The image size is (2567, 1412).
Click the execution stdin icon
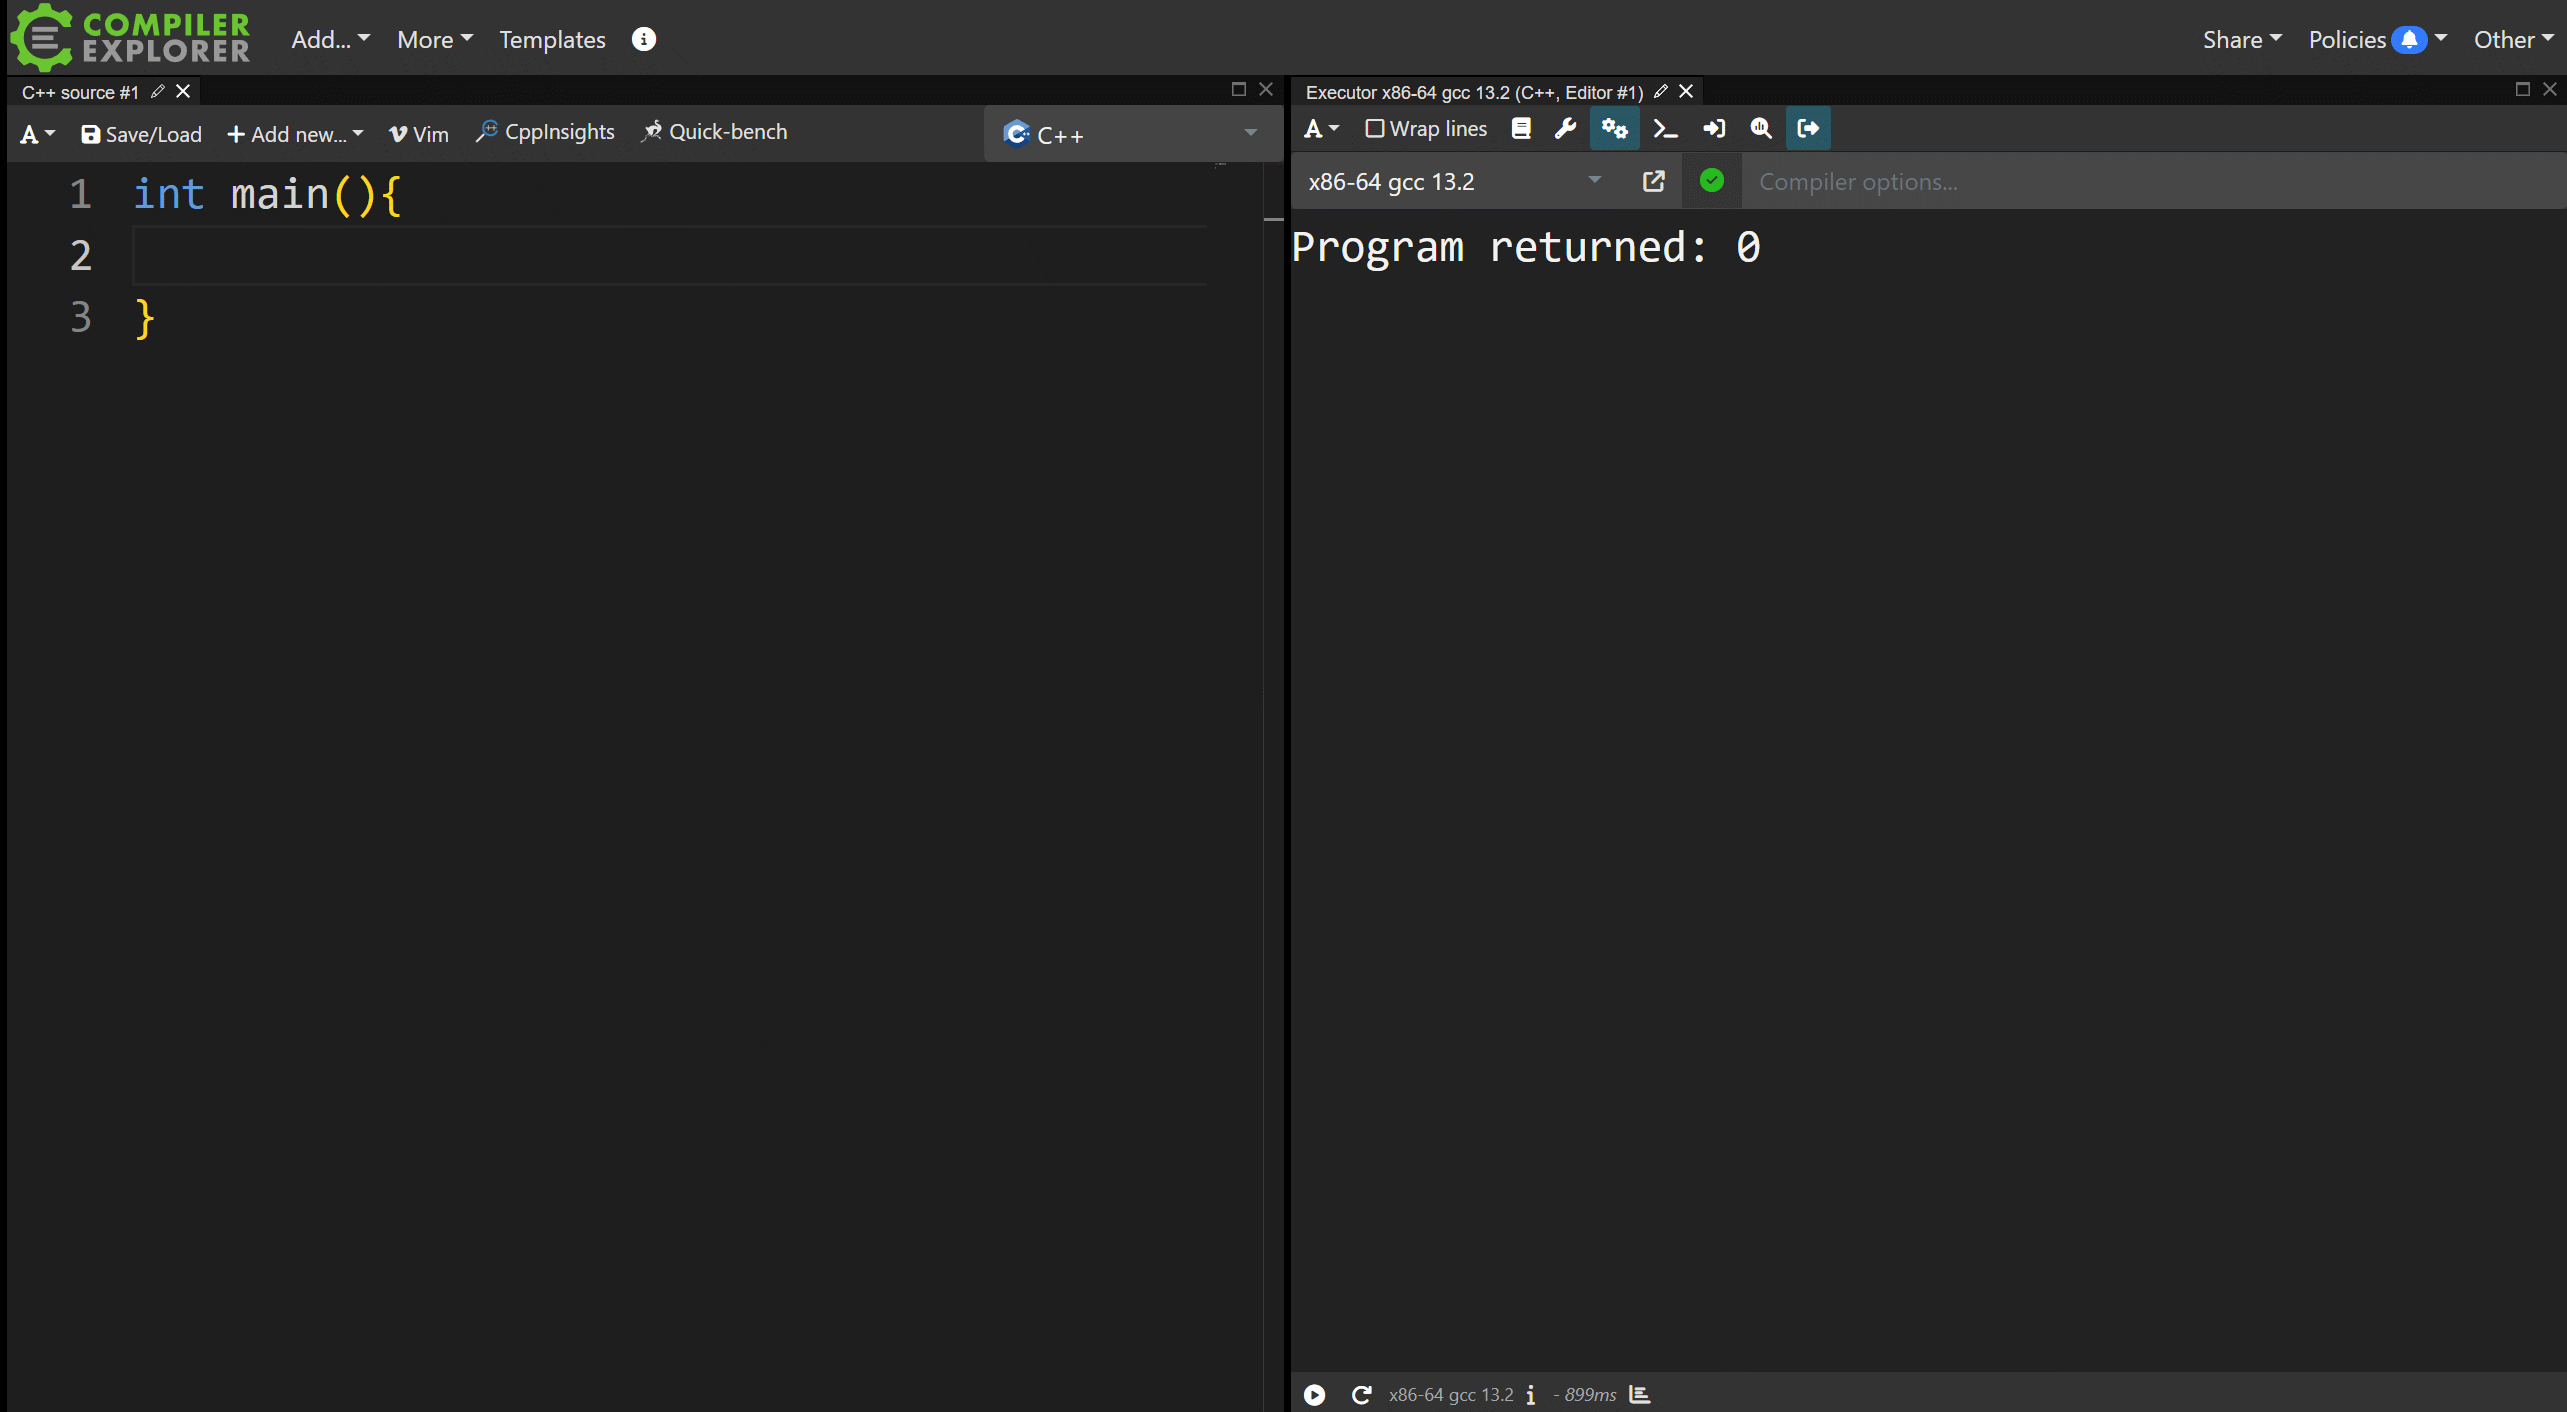(x=1714, y=129)
